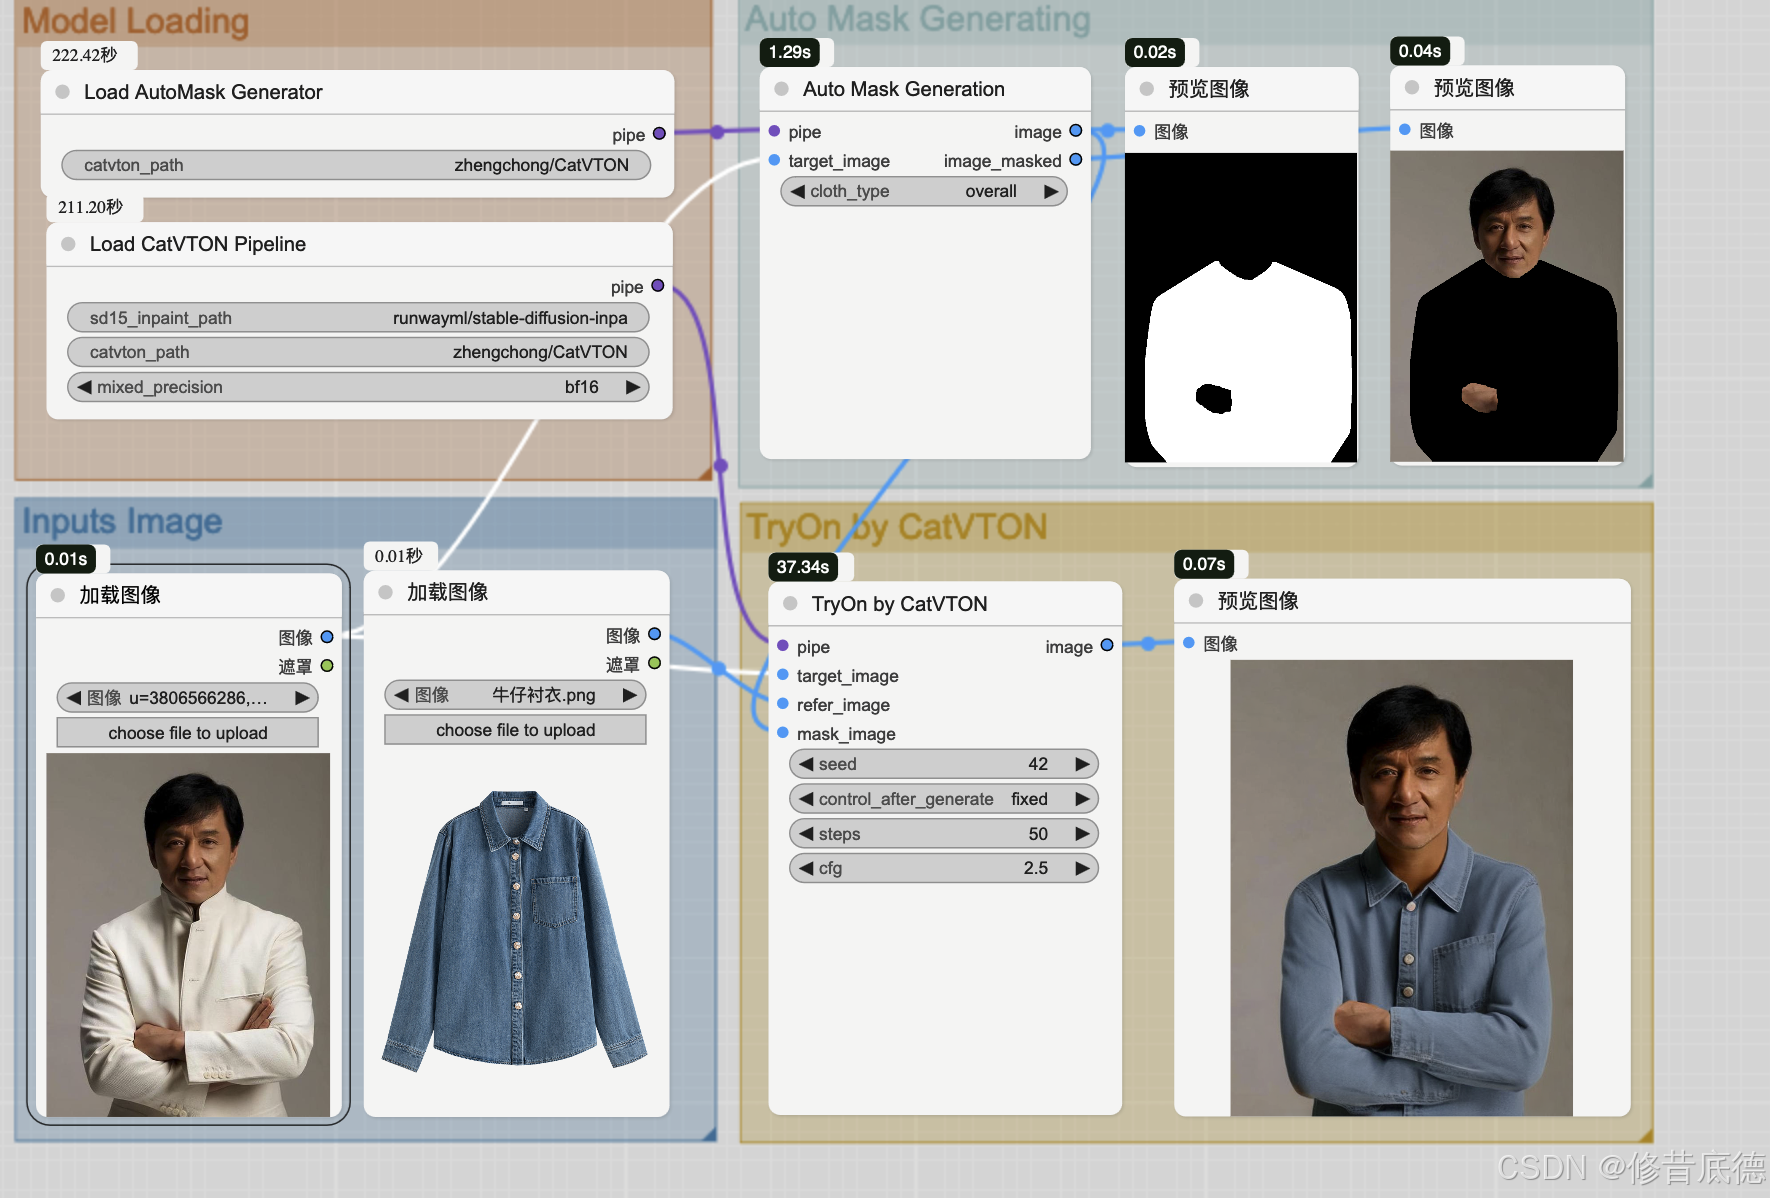Open the 图像 file dropdown showing 牛仔衬衣.png
This screenshot has width=1770, height=1198.
pyautogui.click(x=515, y=695)
